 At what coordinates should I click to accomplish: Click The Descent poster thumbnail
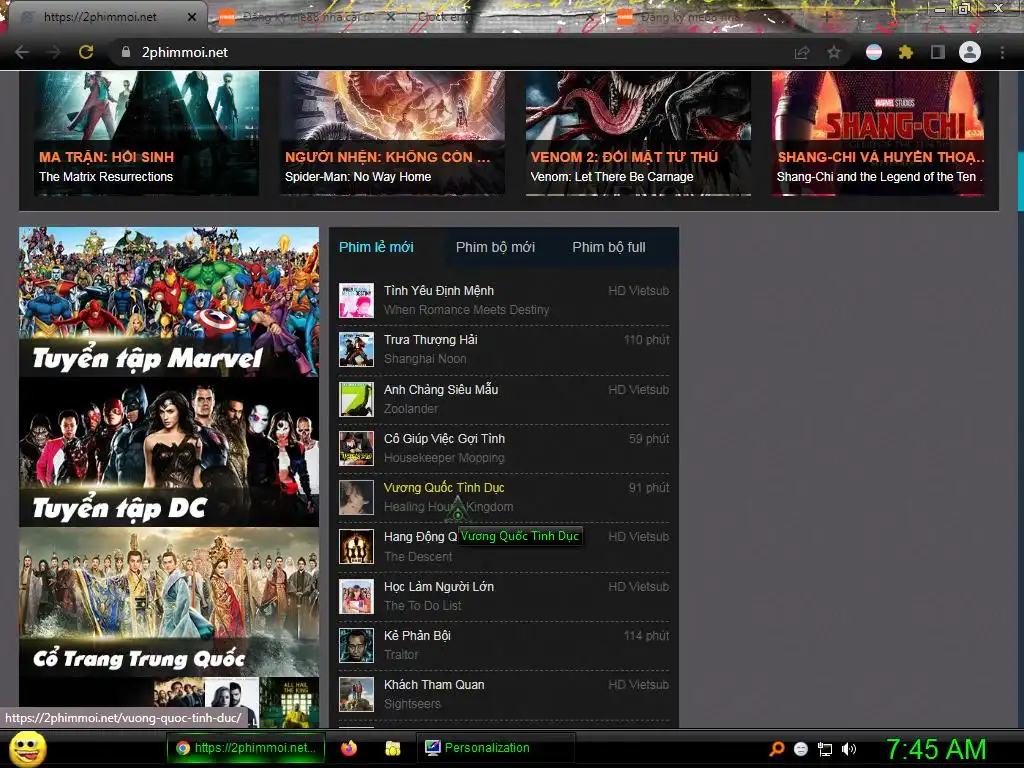pyautogui.click(x=356, y=547)
